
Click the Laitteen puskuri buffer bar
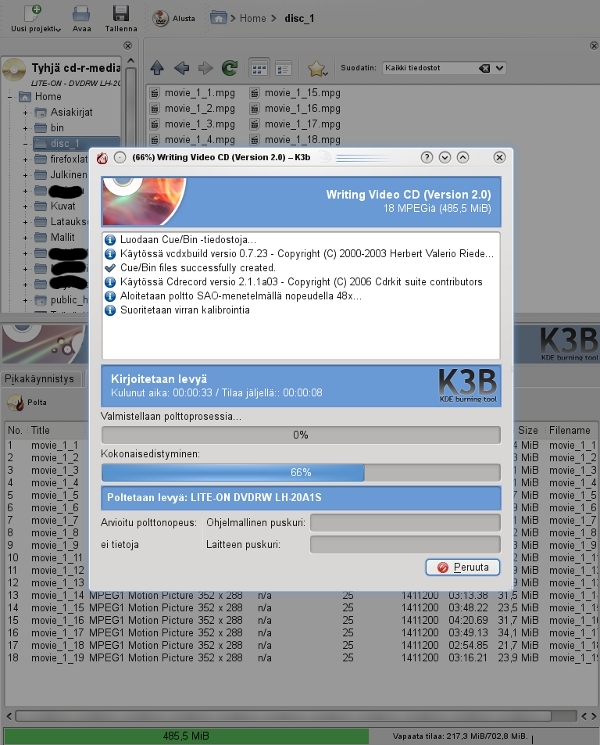click(405, 544)
